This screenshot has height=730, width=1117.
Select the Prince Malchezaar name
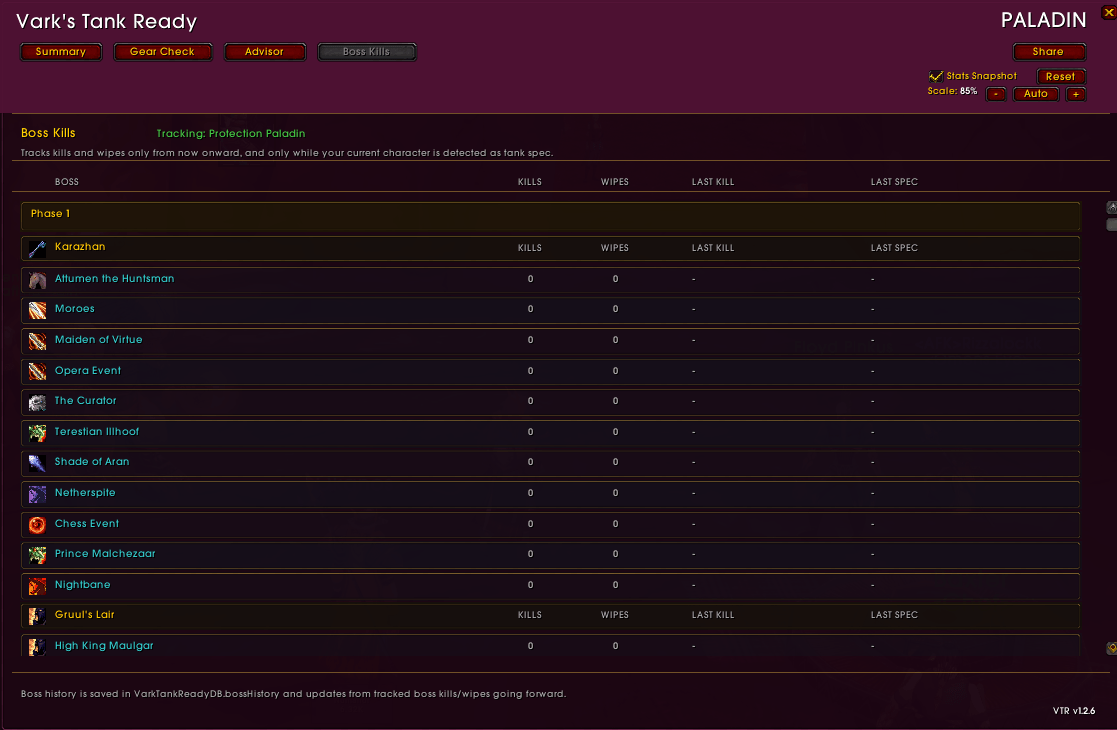[105, 553]
